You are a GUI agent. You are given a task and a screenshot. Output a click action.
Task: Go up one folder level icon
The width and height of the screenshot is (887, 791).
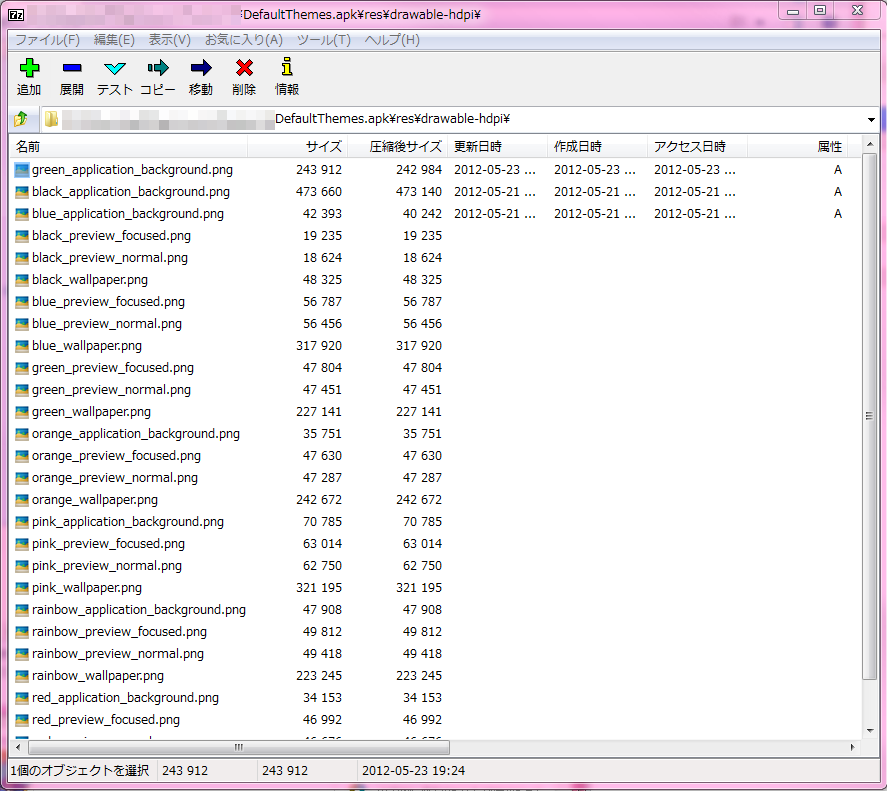pyautogui.click(x=21, y=119)
